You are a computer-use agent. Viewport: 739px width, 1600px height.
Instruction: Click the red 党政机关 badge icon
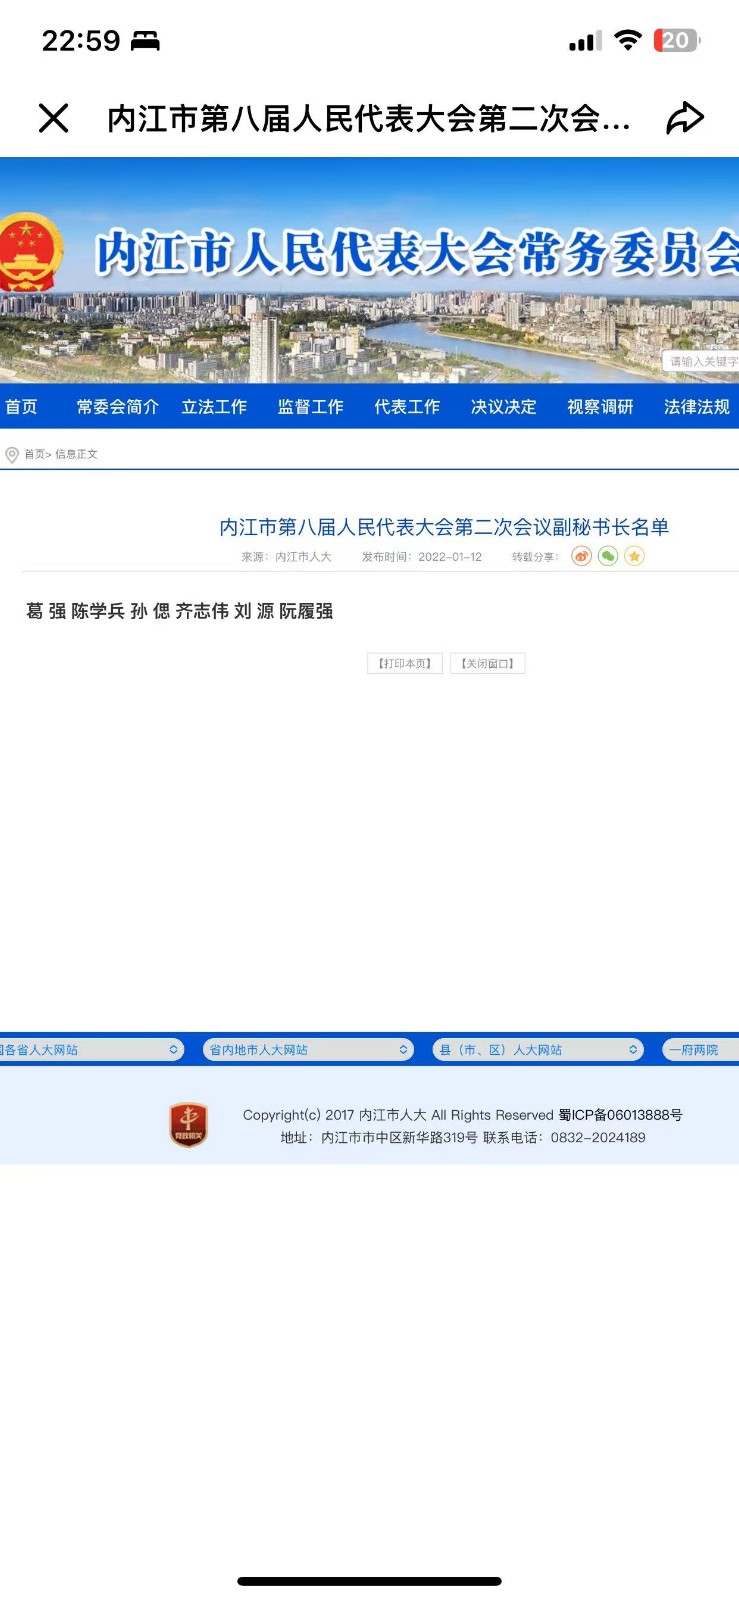point(188,1125)
